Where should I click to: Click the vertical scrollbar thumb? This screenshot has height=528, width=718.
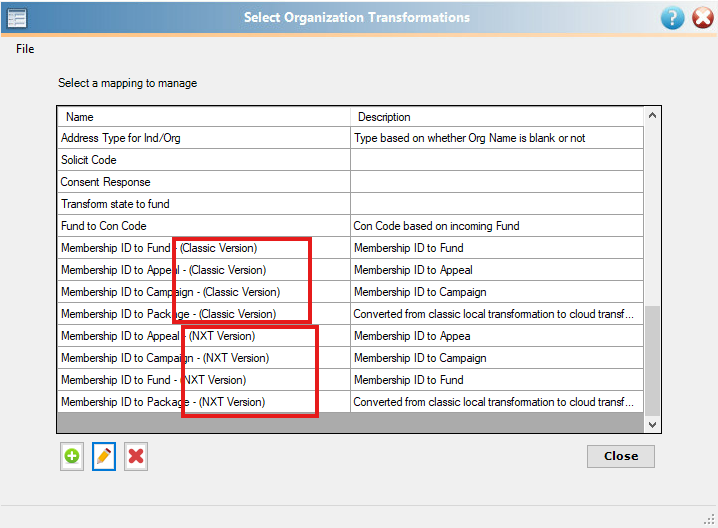[653, 360]
